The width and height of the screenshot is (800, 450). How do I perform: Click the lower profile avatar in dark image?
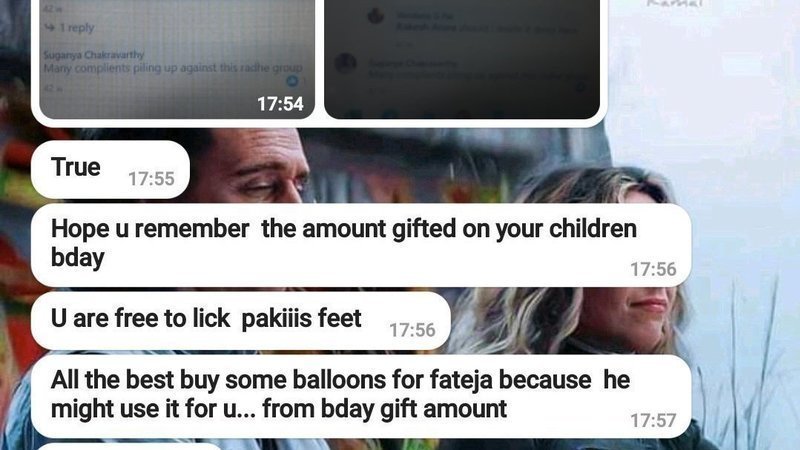coord(345,63)
